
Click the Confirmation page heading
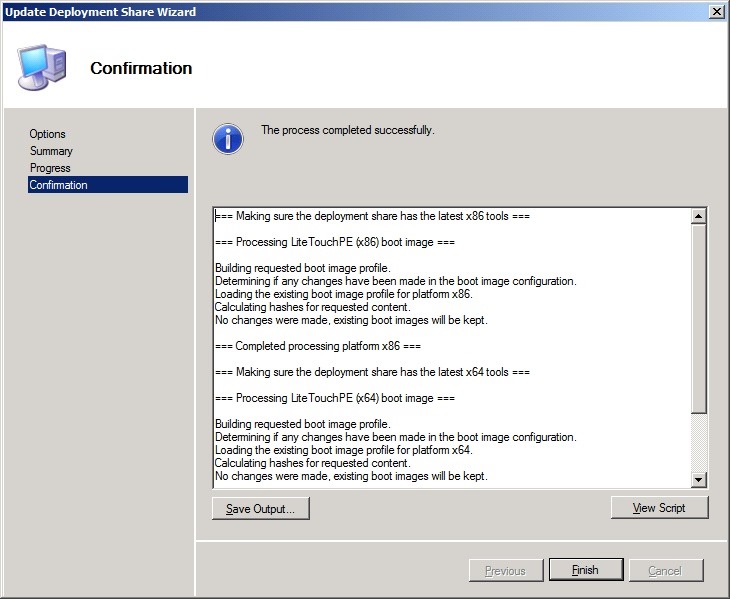click(141, 69)
